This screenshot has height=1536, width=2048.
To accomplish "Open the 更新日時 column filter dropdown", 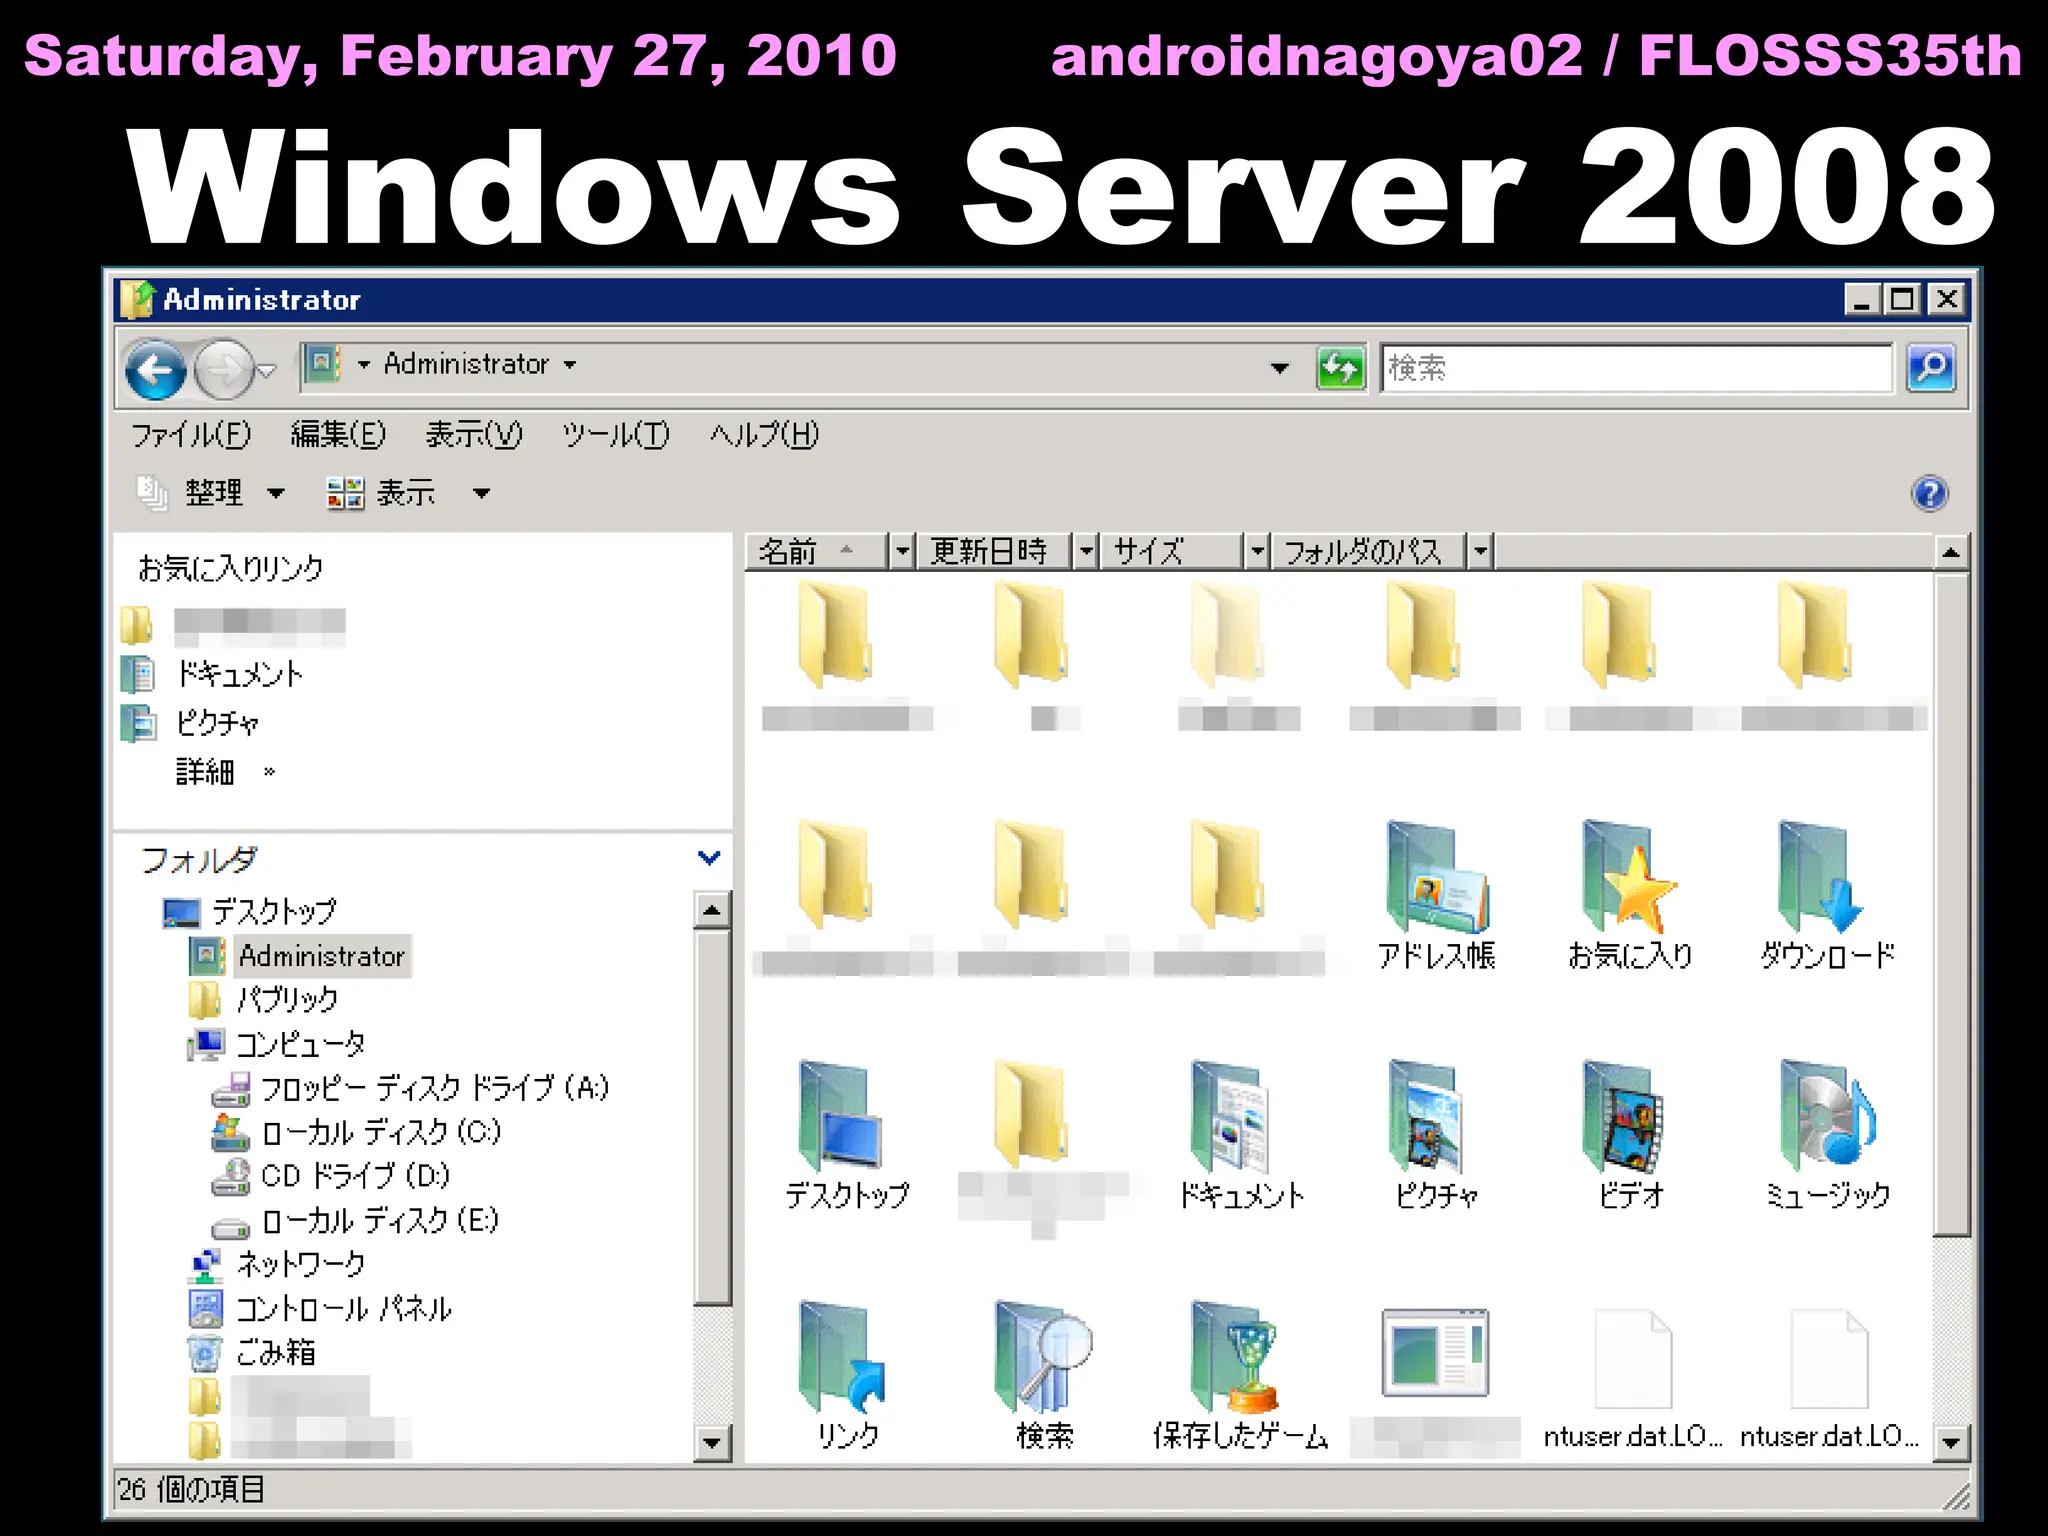I will 1085,551.
